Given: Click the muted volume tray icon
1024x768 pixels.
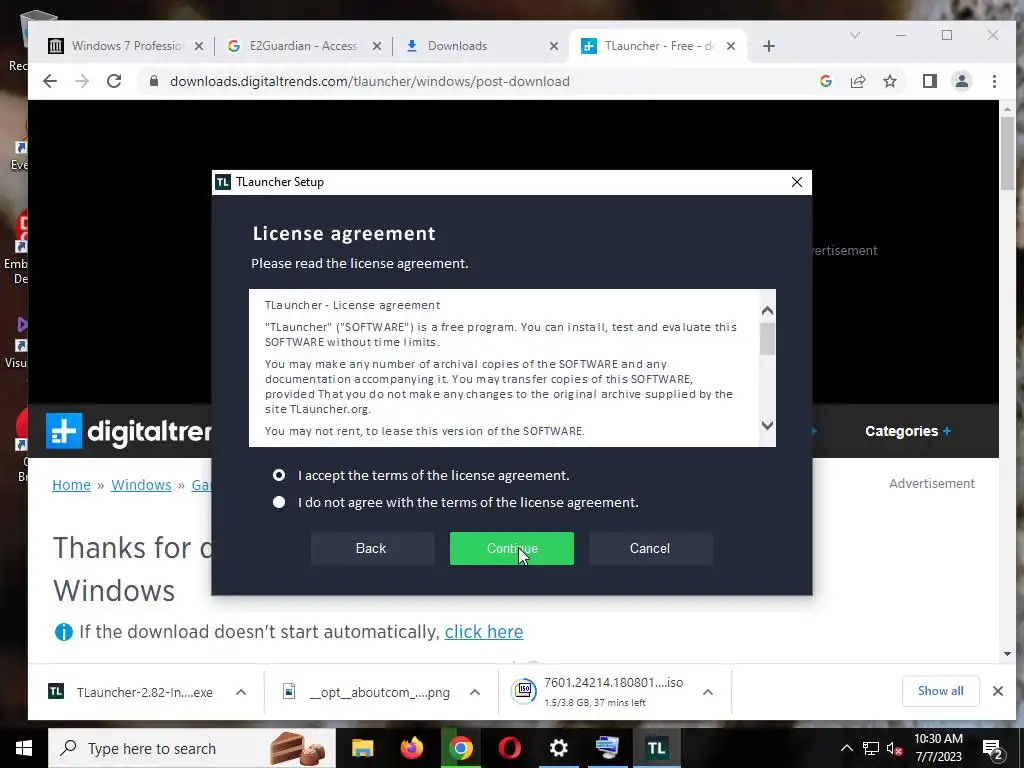Looking at the screenshot, I should click(894, 748).
